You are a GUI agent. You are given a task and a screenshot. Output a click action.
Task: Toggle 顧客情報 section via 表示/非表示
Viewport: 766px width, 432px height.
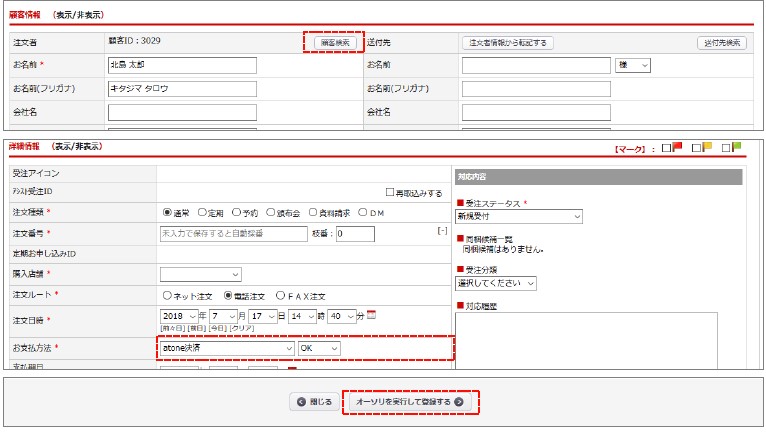point(77,15)
